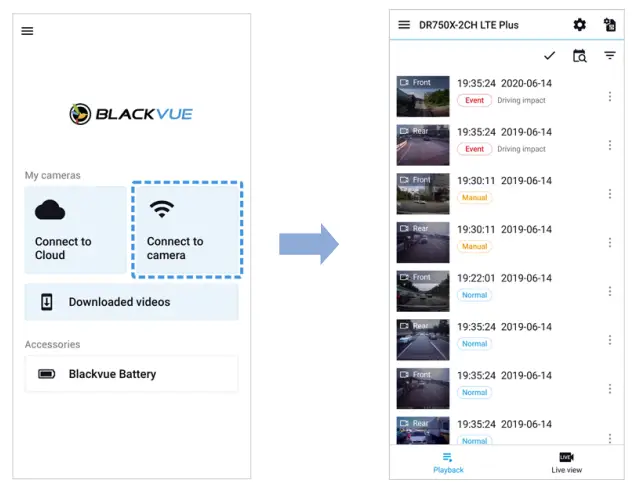Open options for 2020-06-14 Front event video
The height and width of the screenshot is (492, 633).
(x=610, y=97)
